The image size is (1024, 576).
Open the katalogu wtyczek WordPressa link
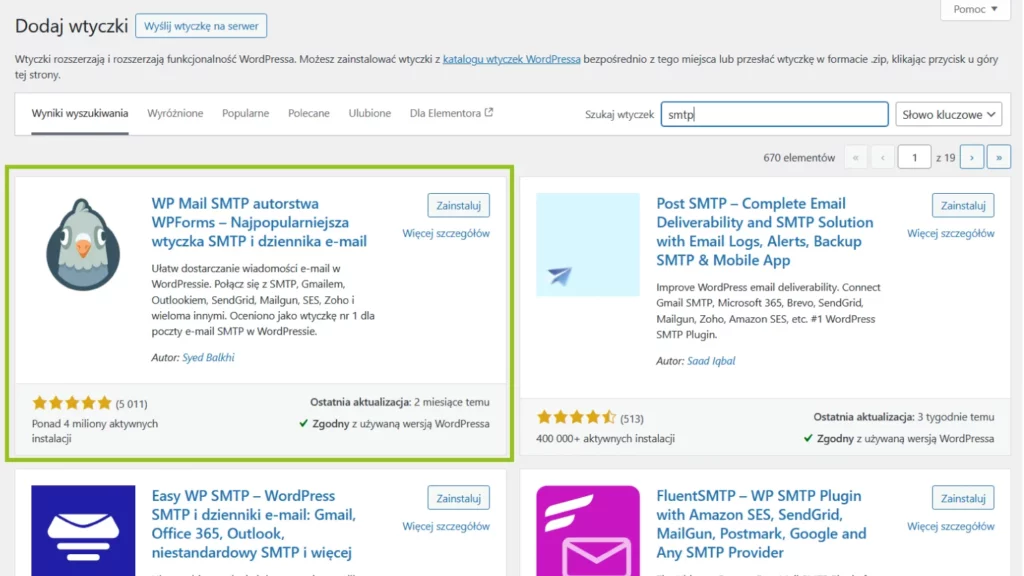[x=511, y=58]
